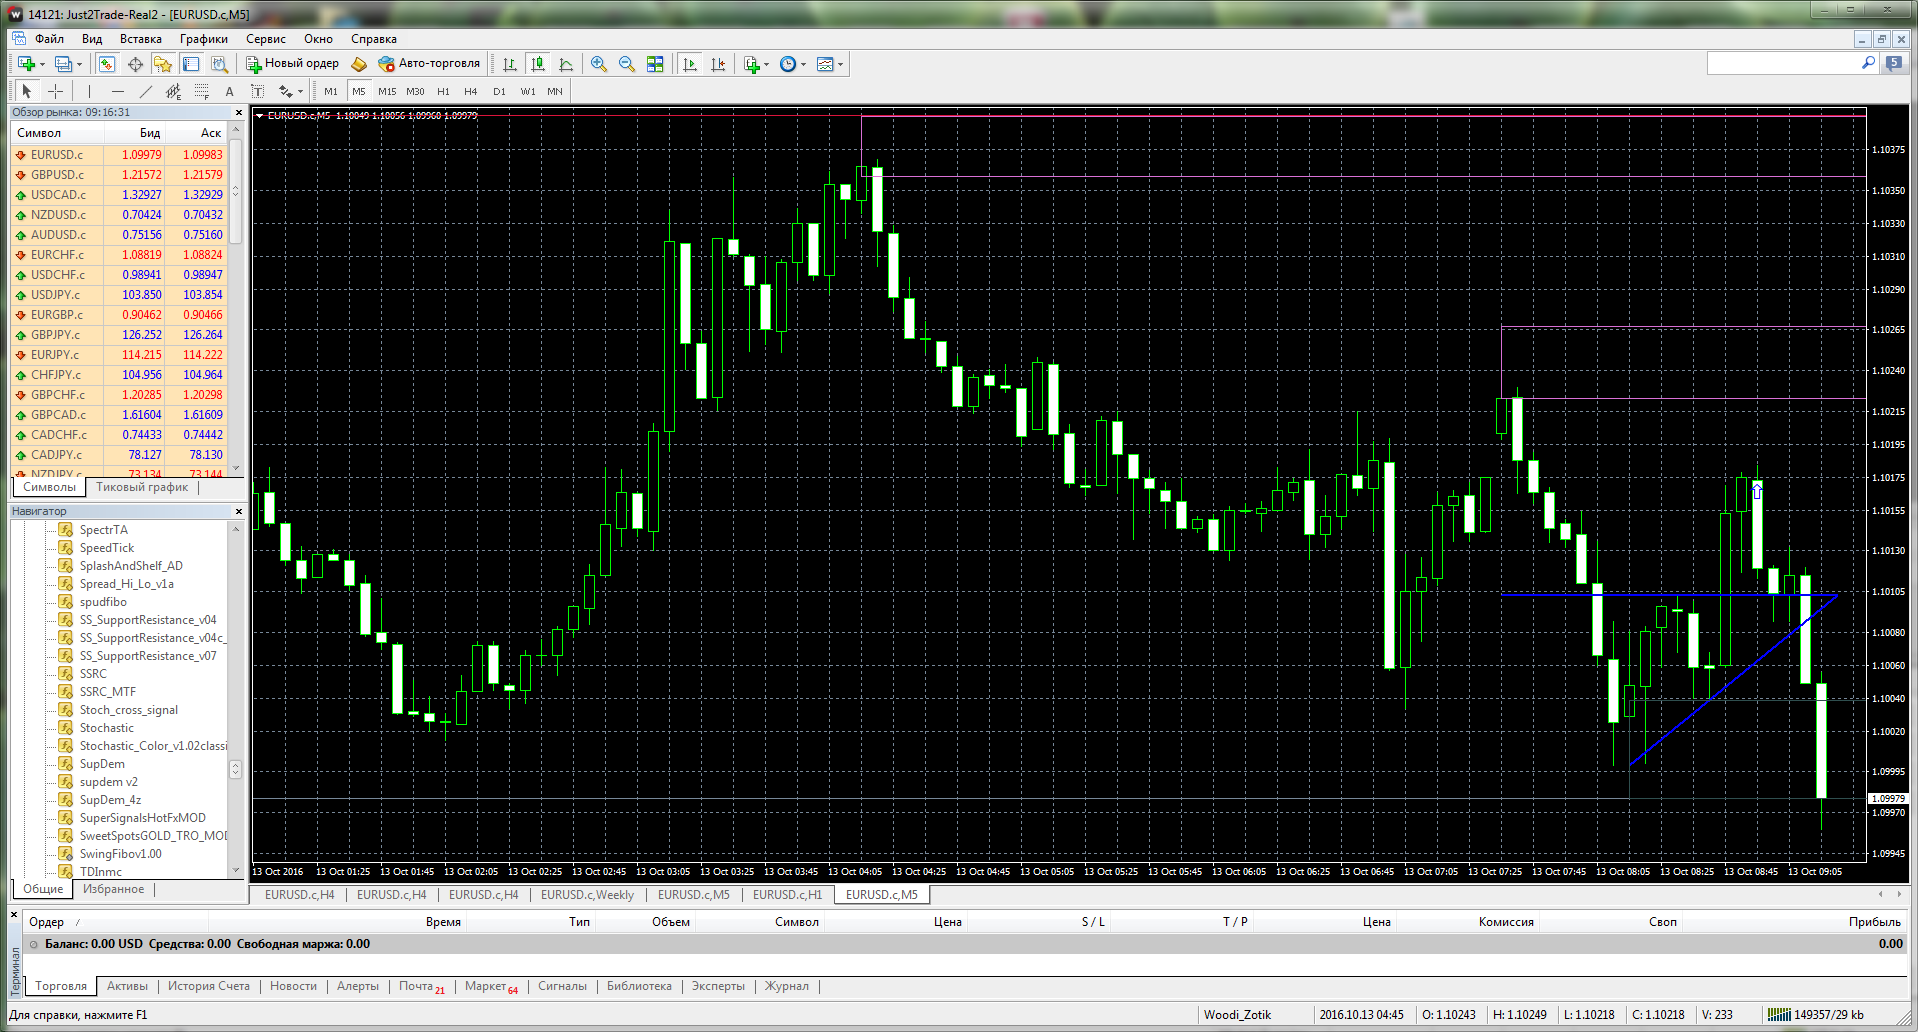Select GBPUSD.c row in Market Watch
1918x1032 pixels.
click(x=120, y=175)
